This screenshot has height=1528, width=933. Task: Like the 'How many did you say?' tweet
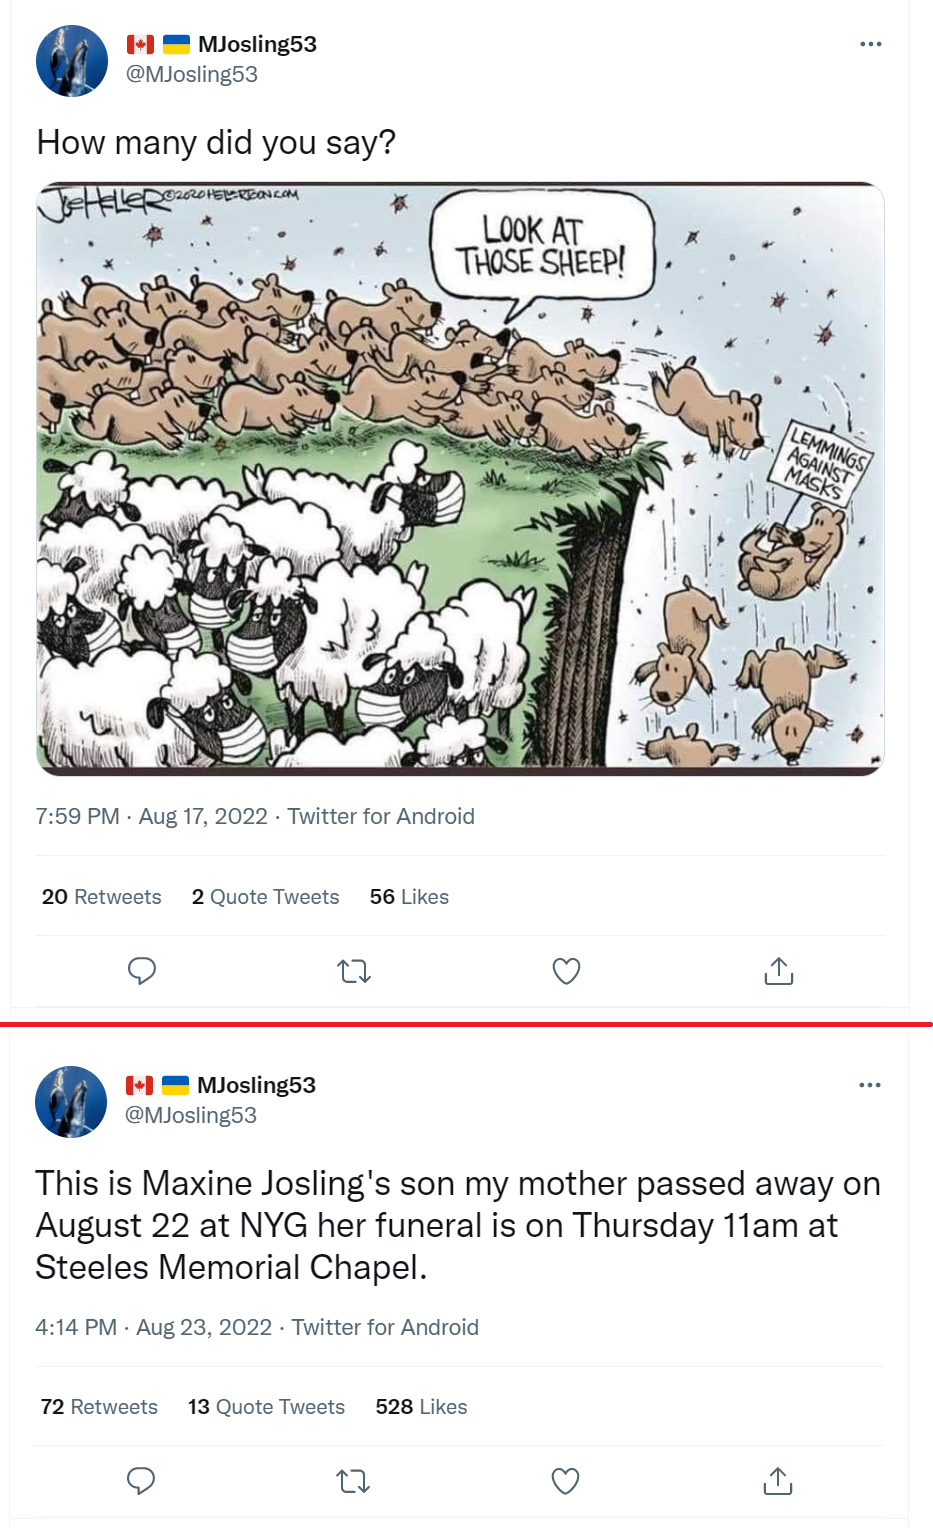tap(566, 971)
